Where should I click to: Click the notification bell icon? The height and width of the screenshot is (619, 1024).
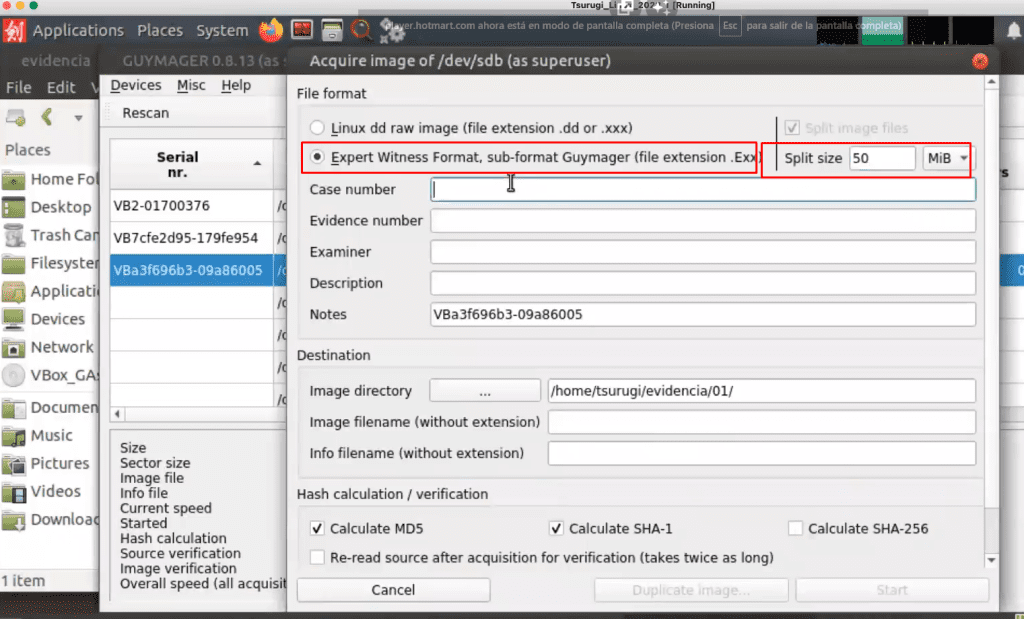pos(1014,30)
